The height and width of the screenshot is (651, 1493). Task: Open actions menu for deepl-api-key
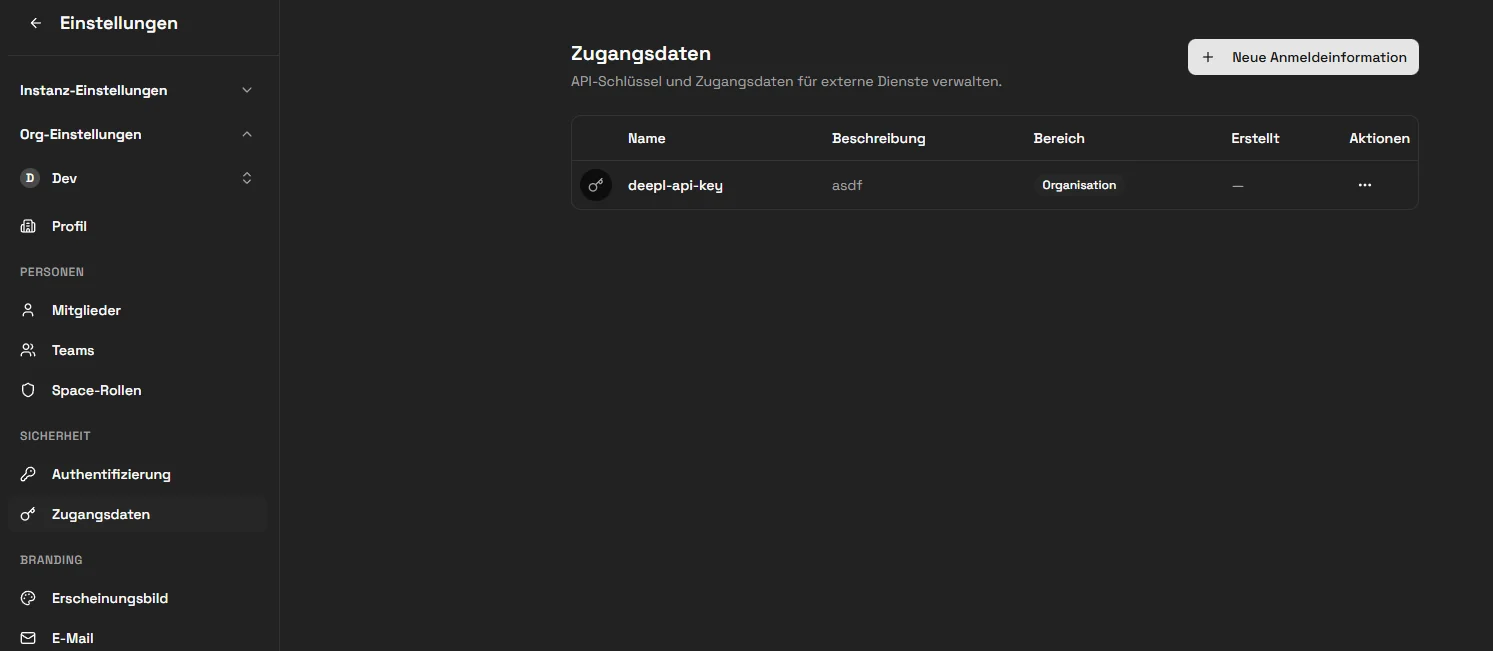click(1365, 185)
